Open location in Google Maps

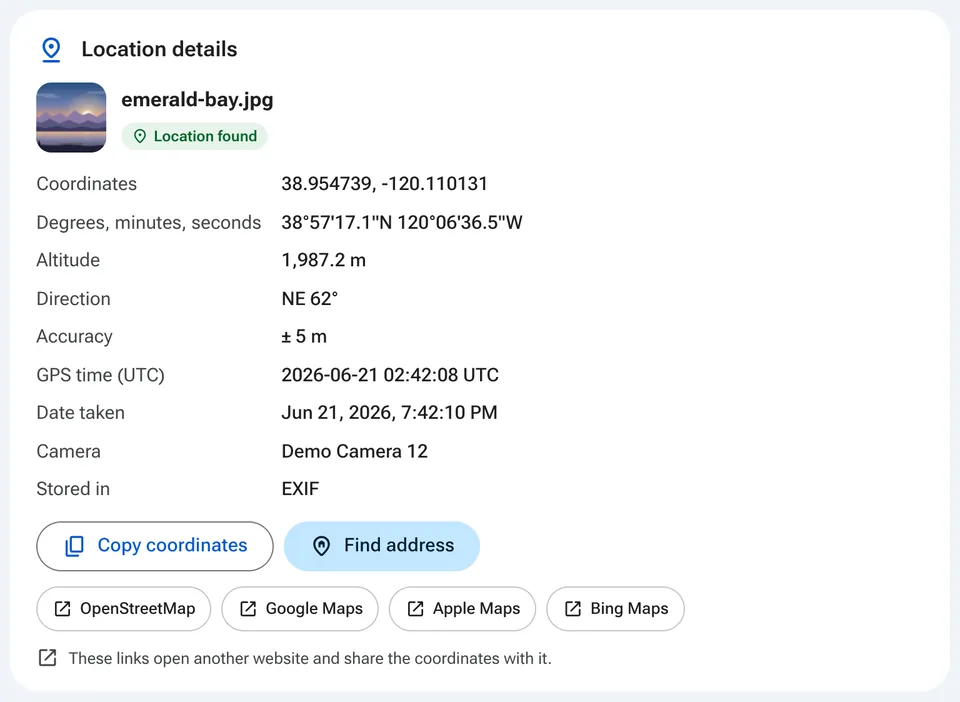coord(300,609)
